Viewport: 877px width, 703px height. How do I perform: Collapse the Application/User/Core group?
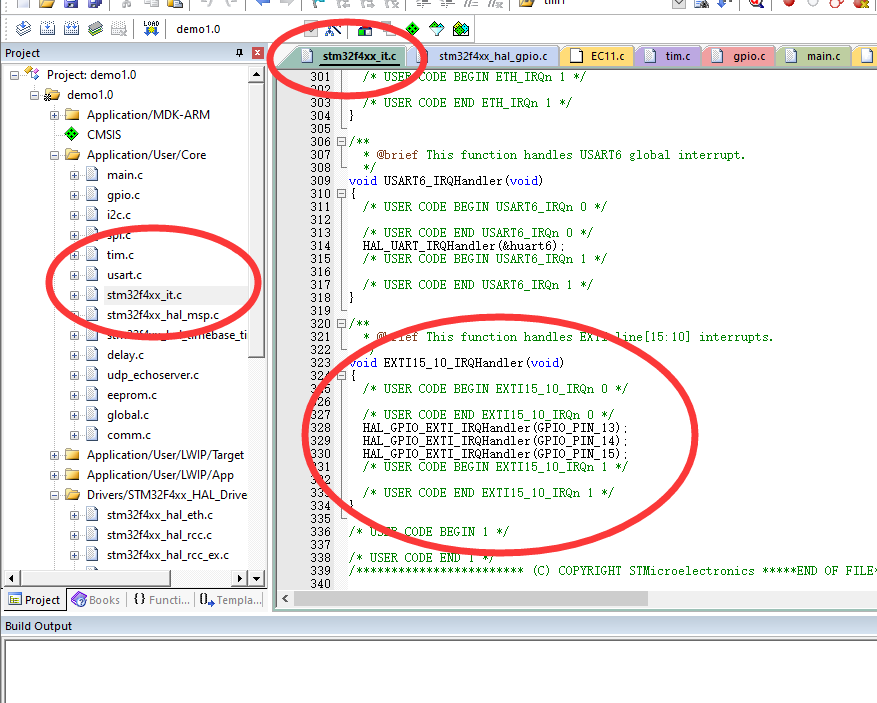click(x=56, y=154)
